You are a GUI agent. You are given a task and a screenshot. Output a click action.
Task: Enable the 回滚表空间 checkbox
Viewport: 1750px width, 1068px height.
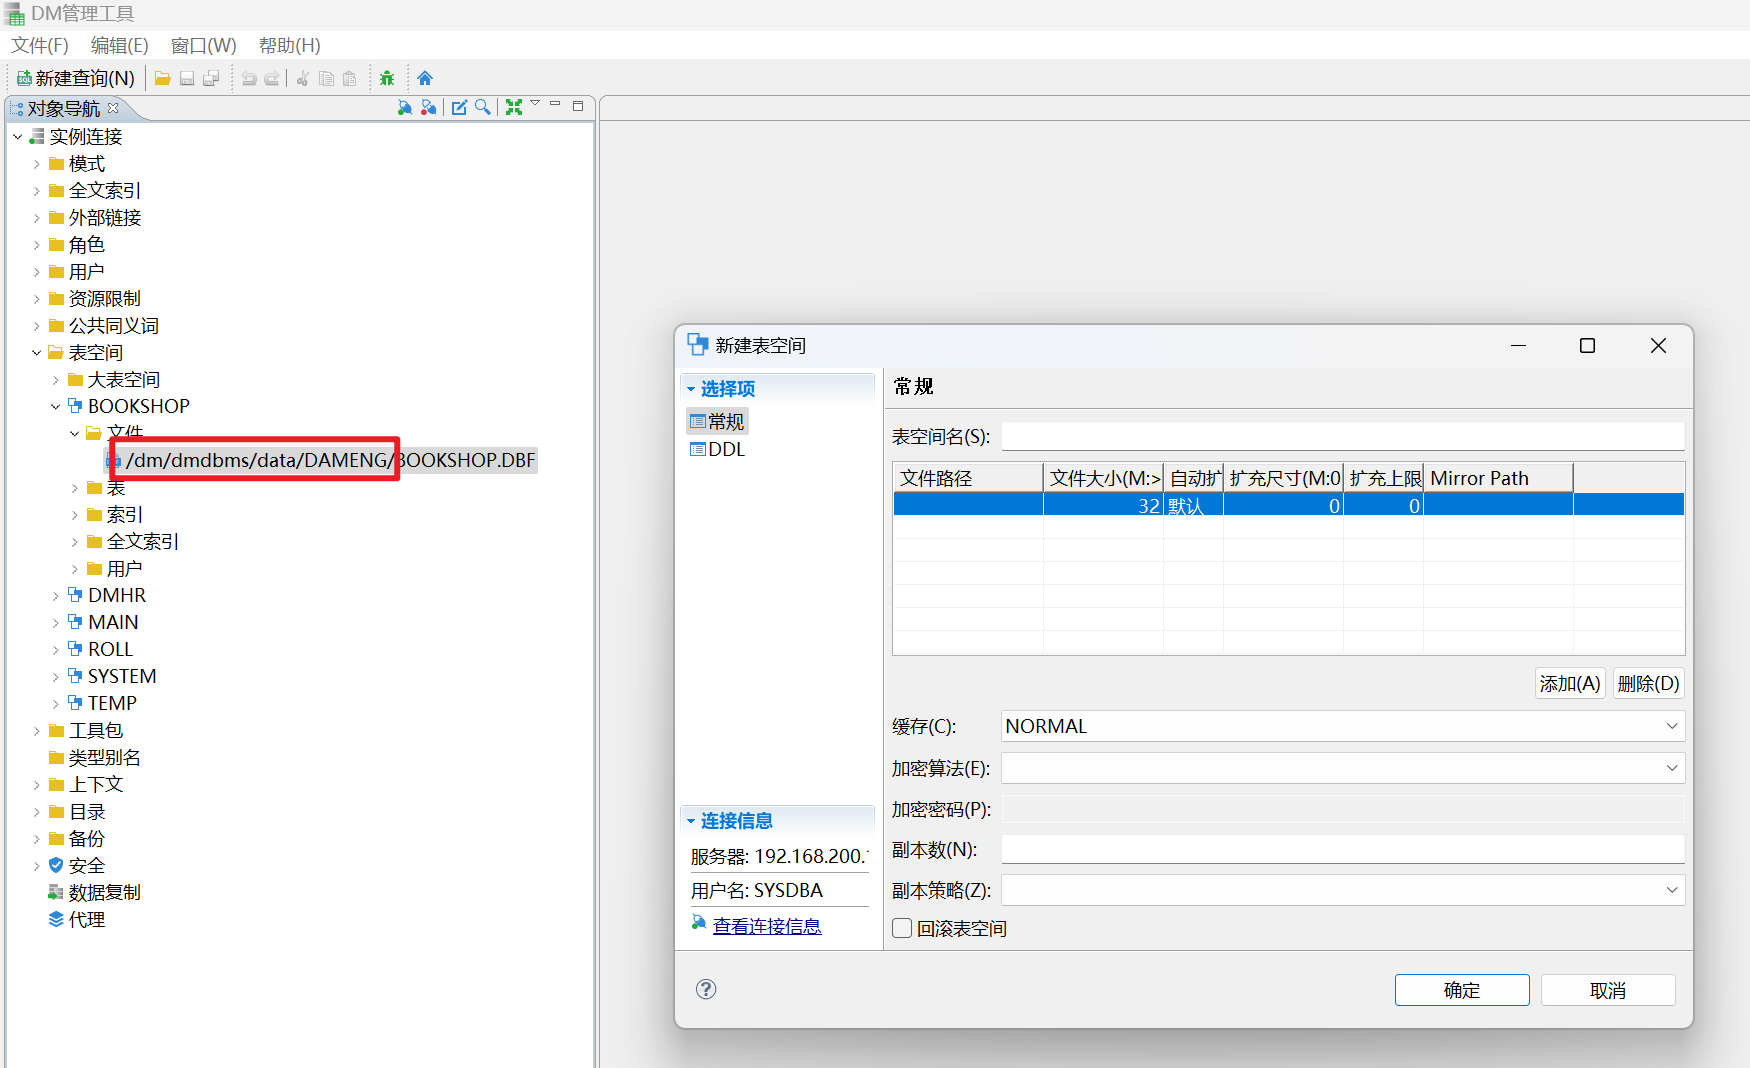point(901,928)
